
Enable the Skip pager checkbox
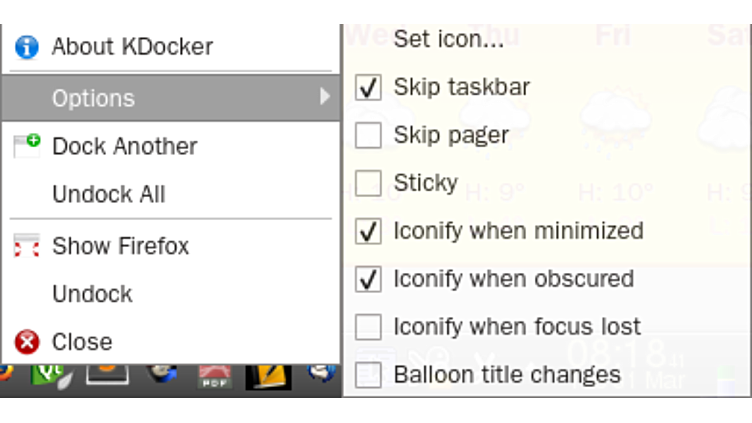click(x=369, y=135)
